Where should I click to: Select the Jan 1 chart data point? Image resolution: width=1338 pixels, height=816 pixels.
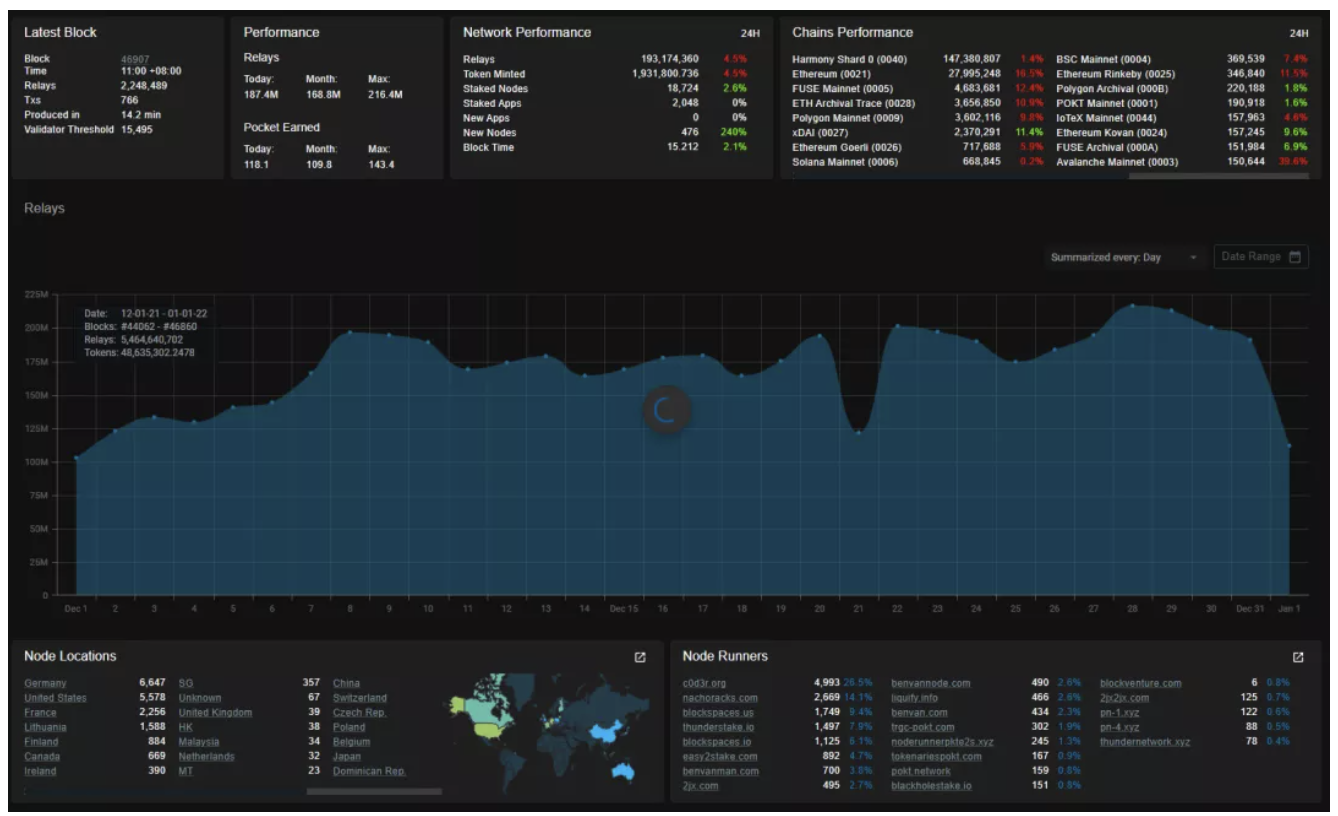(x=1289, y=445)
